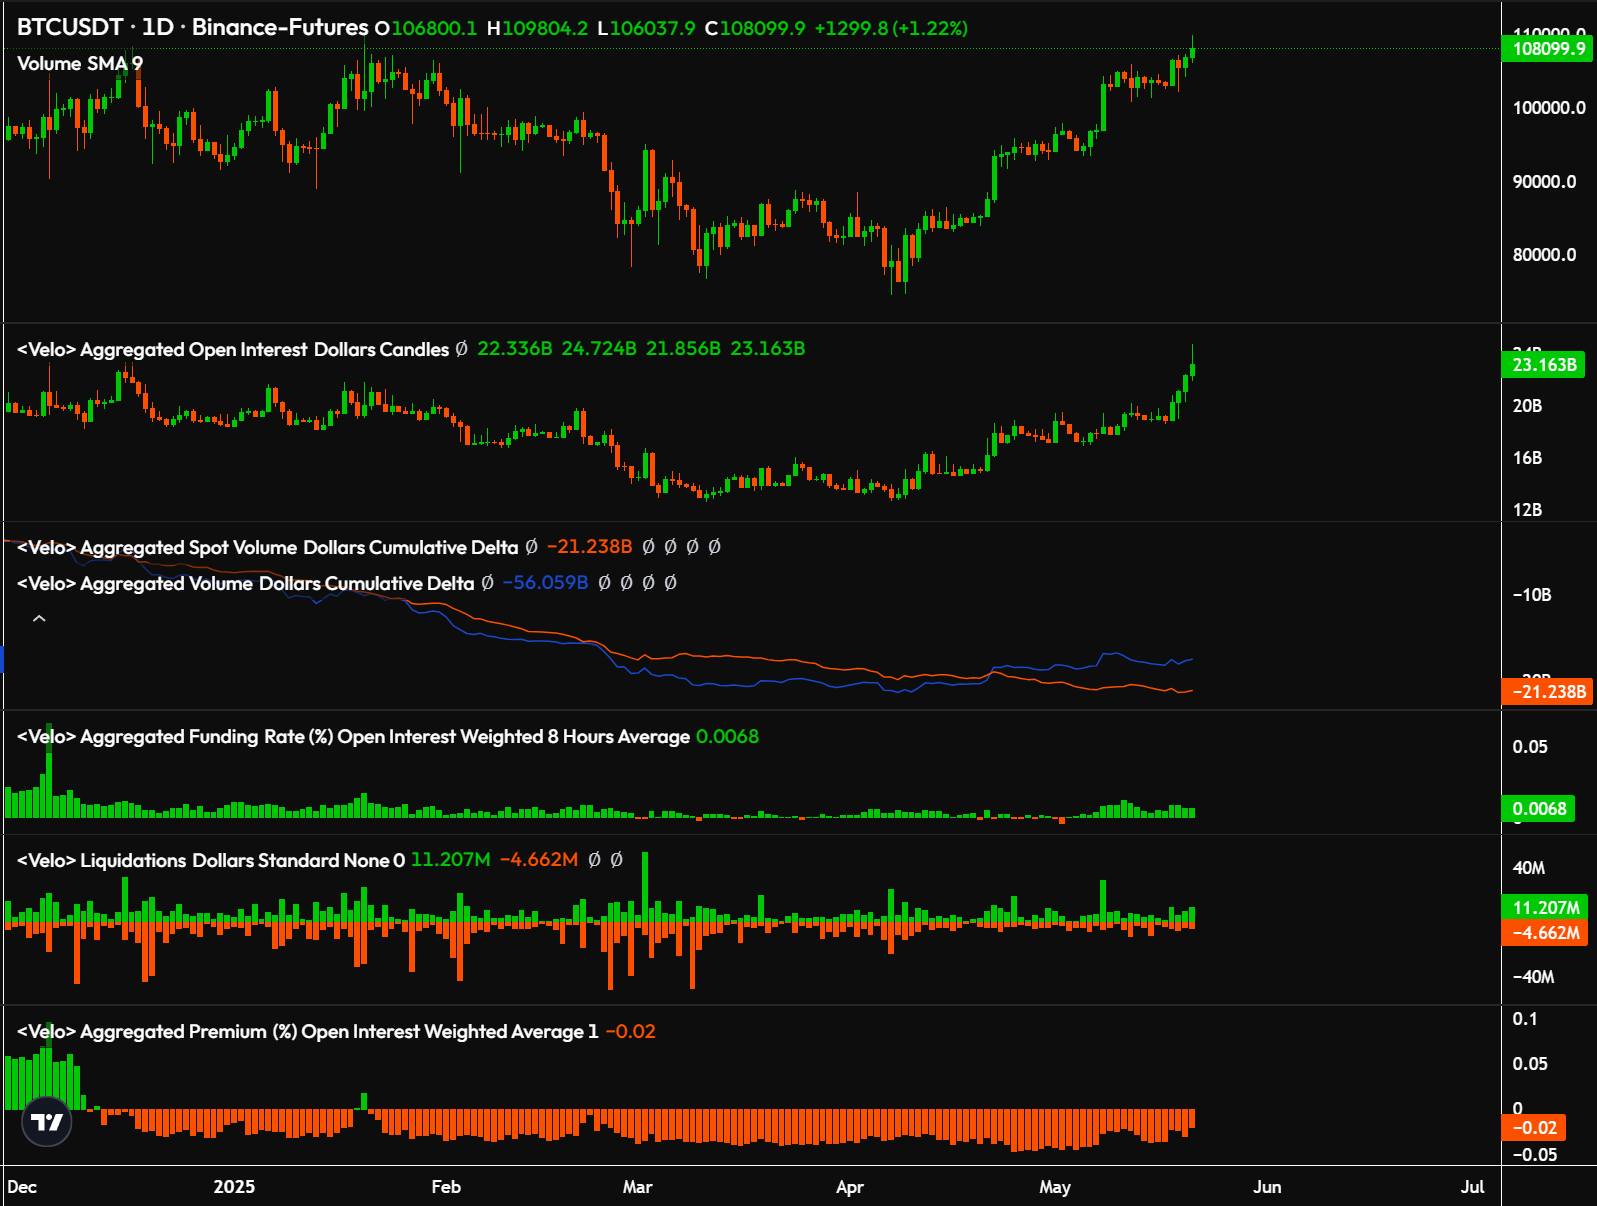This screenshot has height=1206, width=1597.
Task: Click the green 0.0068 tag on price axis
Action: tap(1539, 808)
